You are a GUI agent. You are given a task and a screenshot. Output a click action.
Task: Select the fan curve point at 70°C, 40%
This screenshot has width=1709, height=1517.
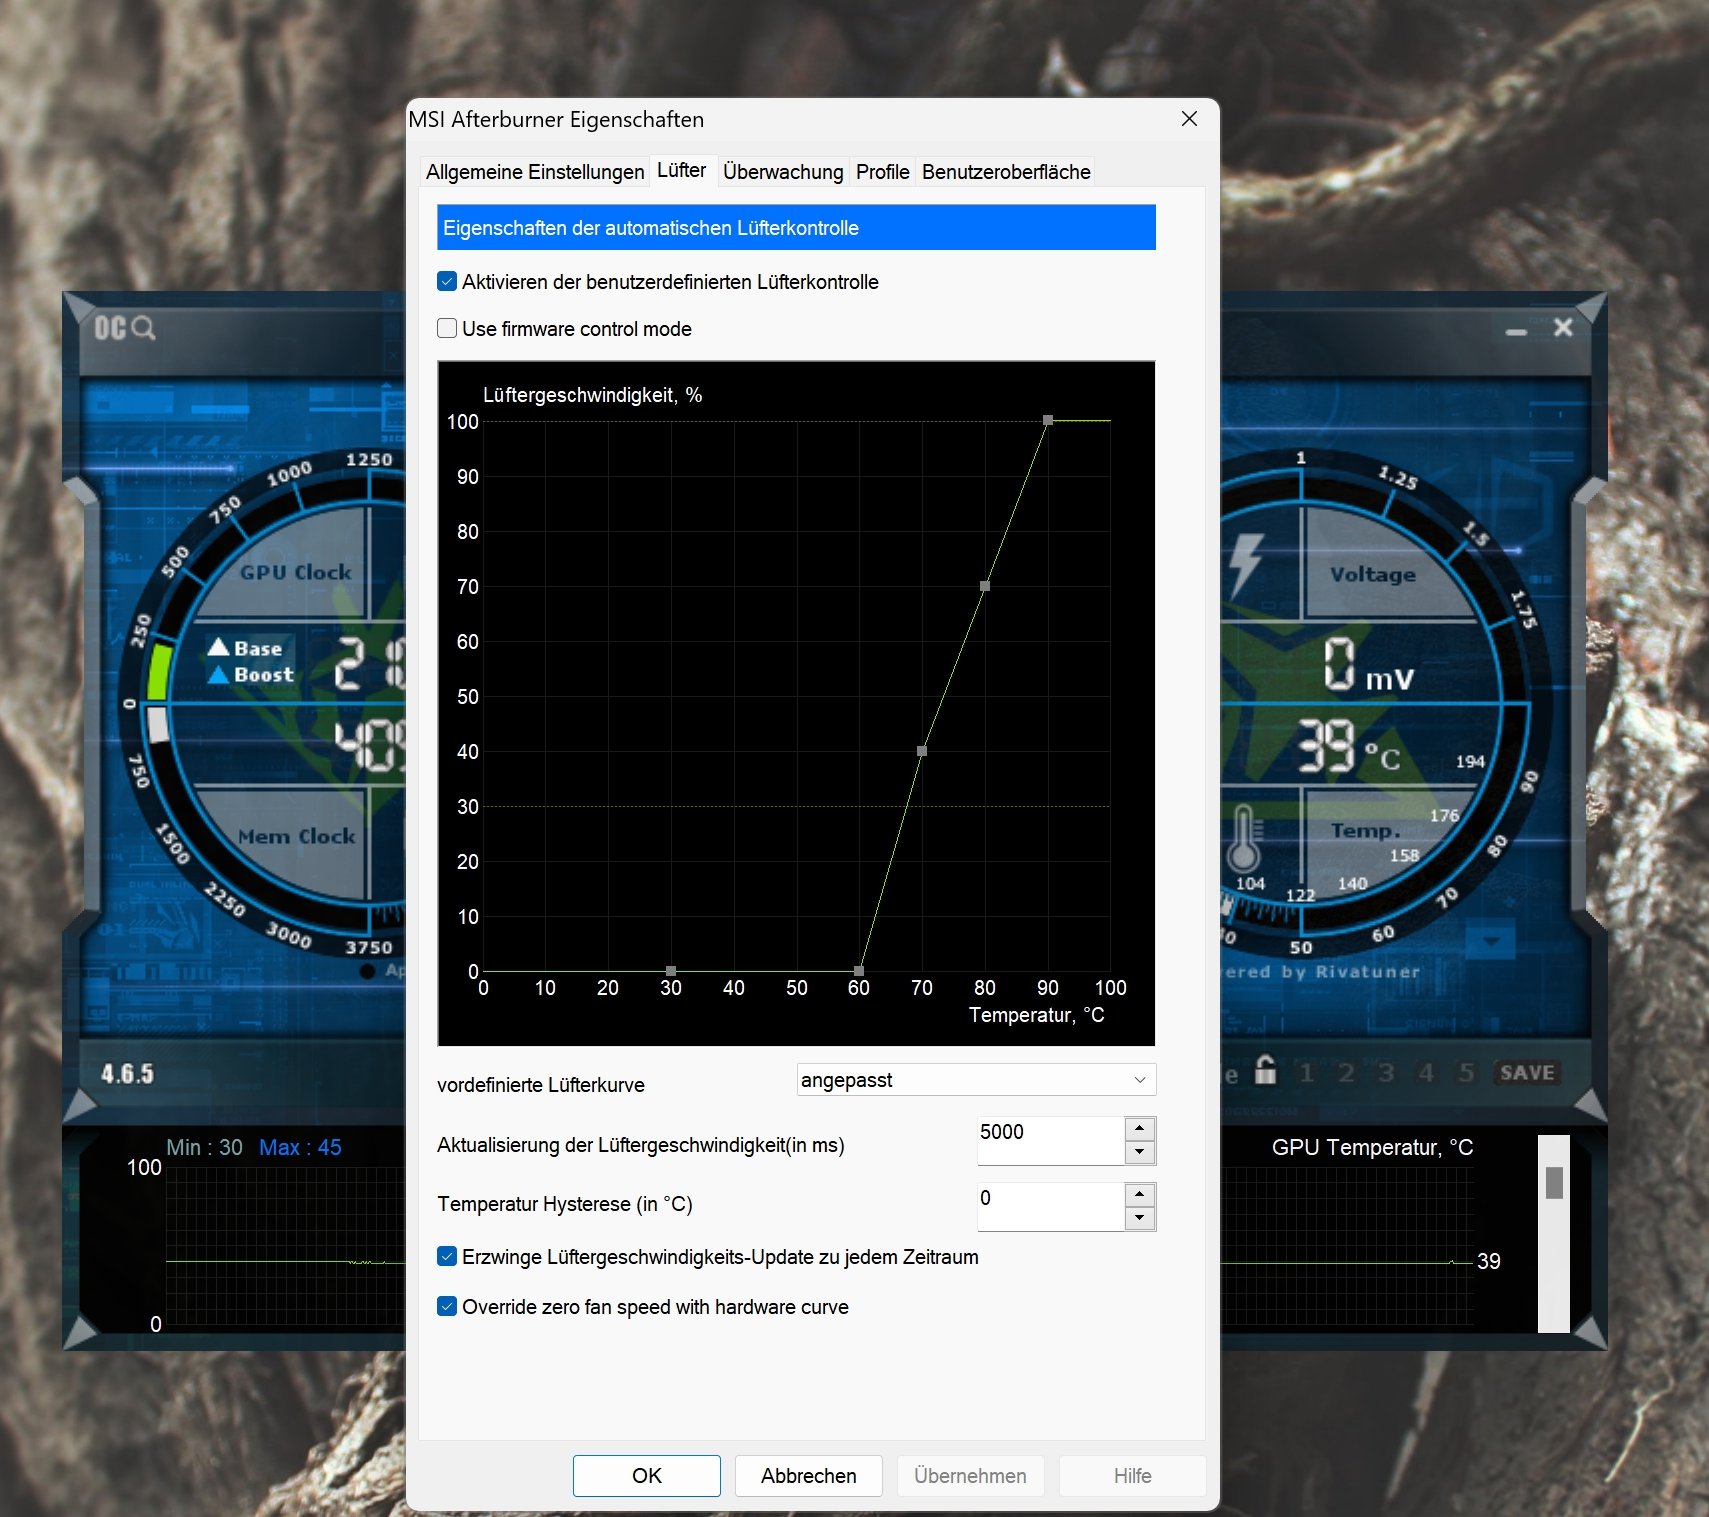coord(922,751)
